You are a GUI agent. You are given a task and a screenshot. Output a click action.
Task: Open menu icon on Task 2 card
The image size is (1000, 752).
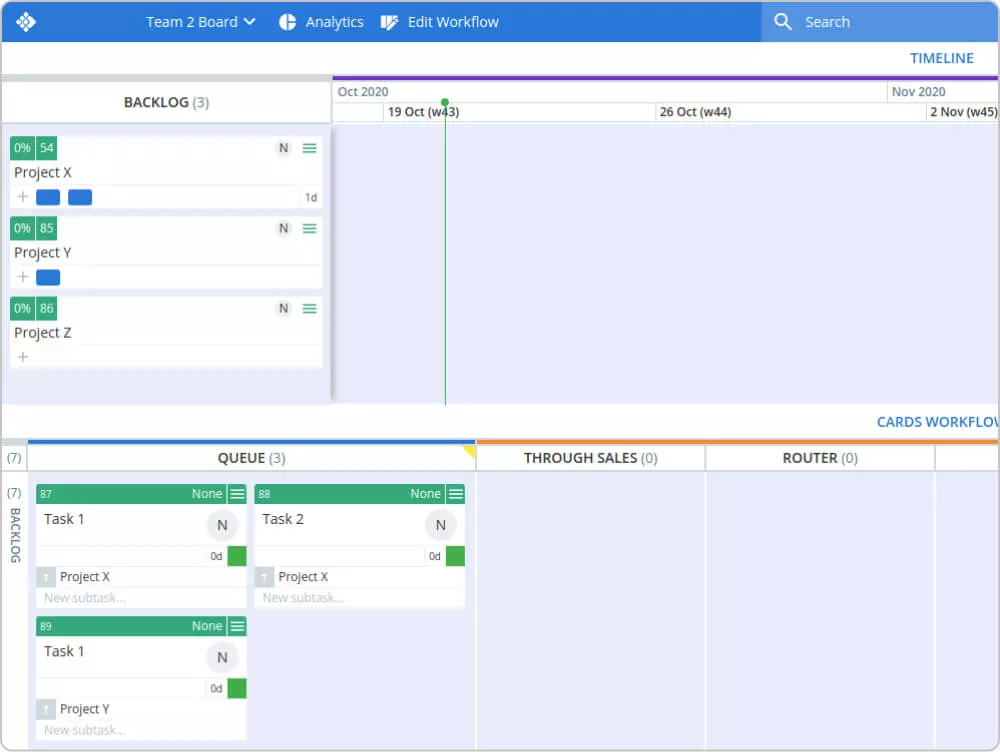click(x=456, y=494)
